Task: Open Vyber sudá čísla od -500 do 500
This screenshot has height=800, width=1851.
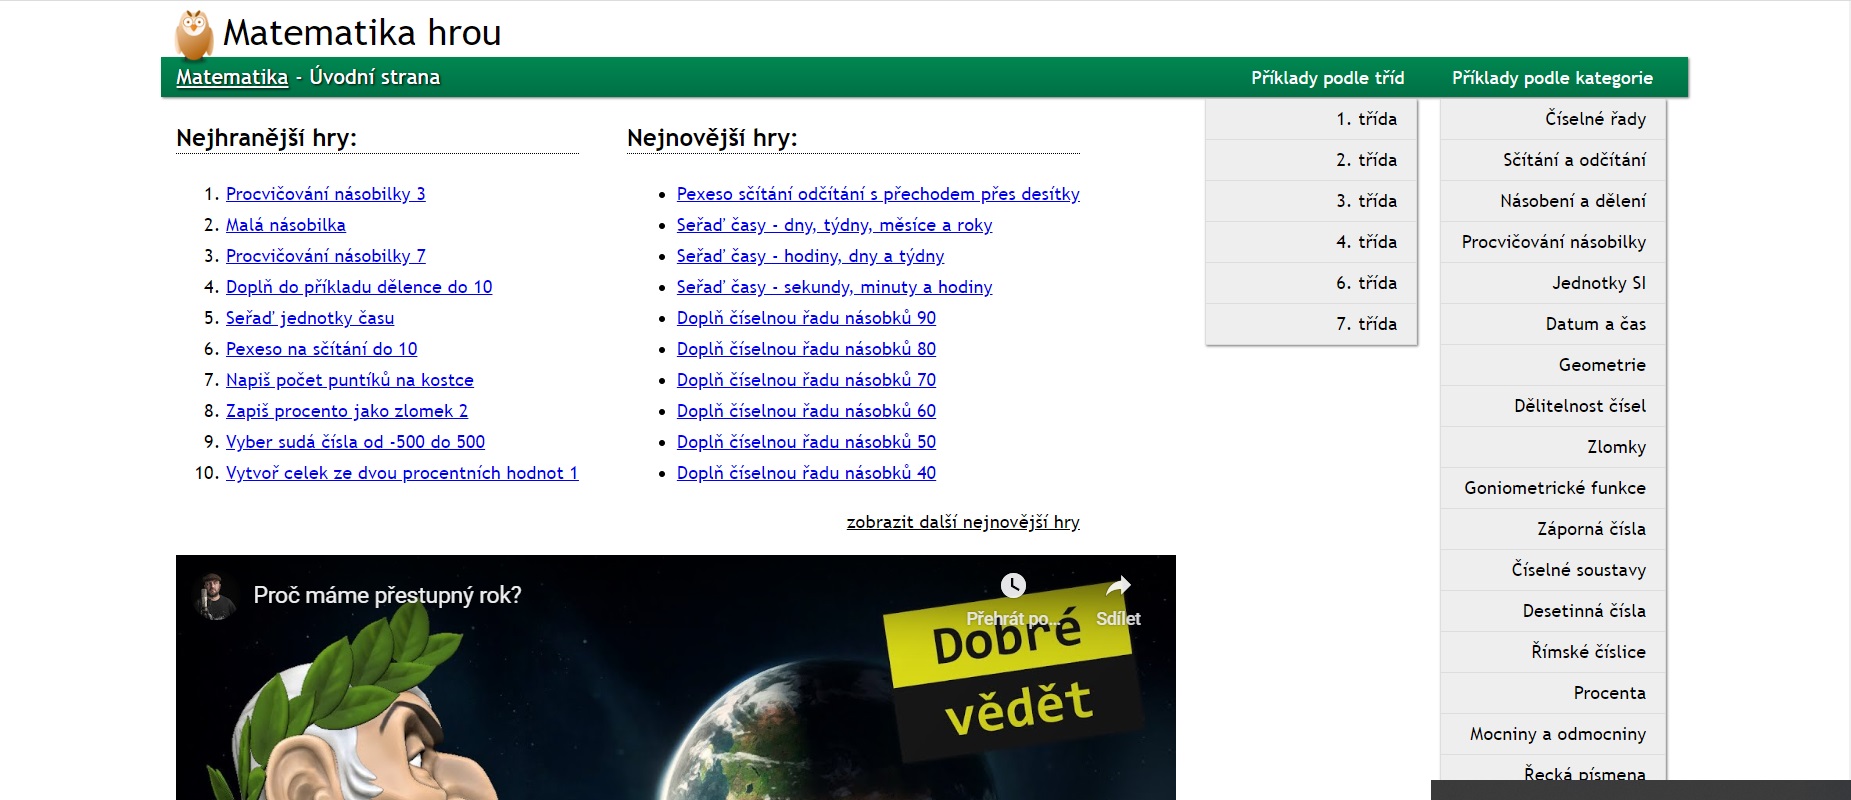Action: coord(355,442)
